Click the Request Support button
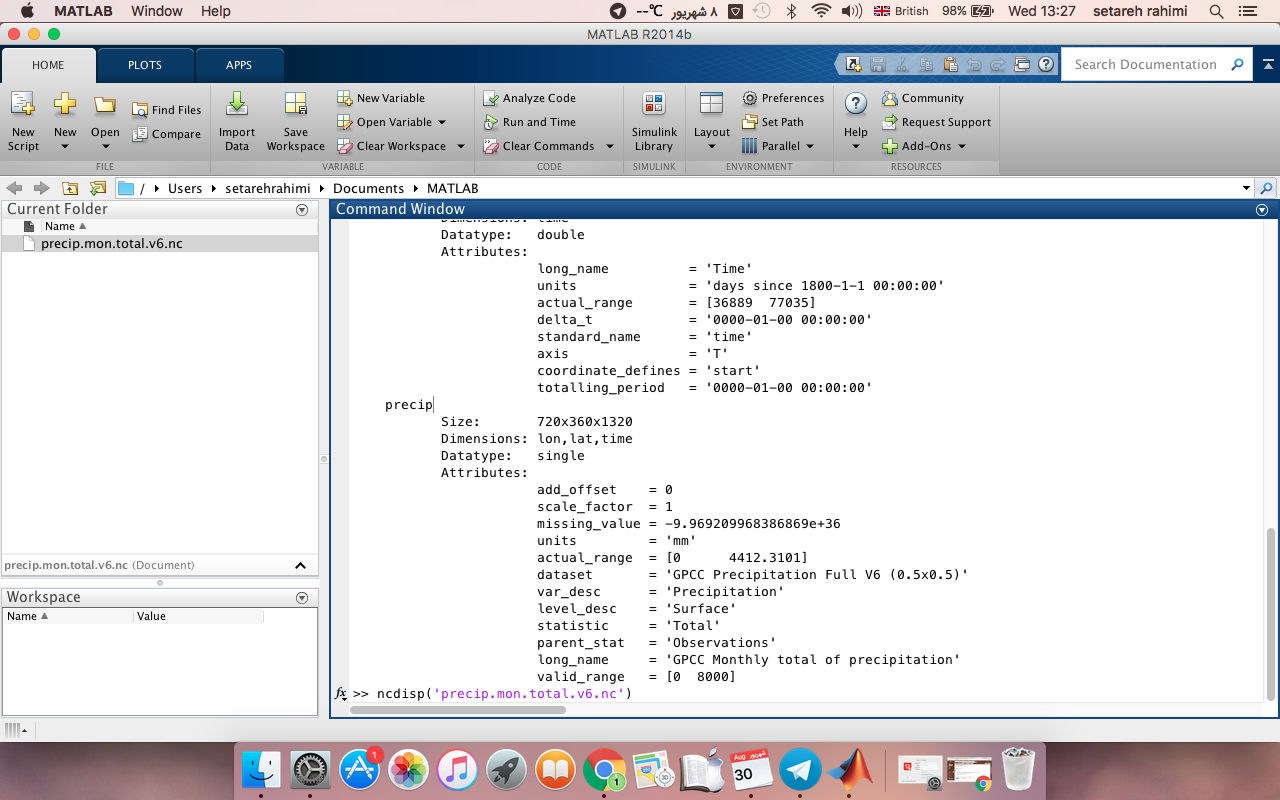The height and width of the screenshot is (800, 1280). tap(936, 122)
